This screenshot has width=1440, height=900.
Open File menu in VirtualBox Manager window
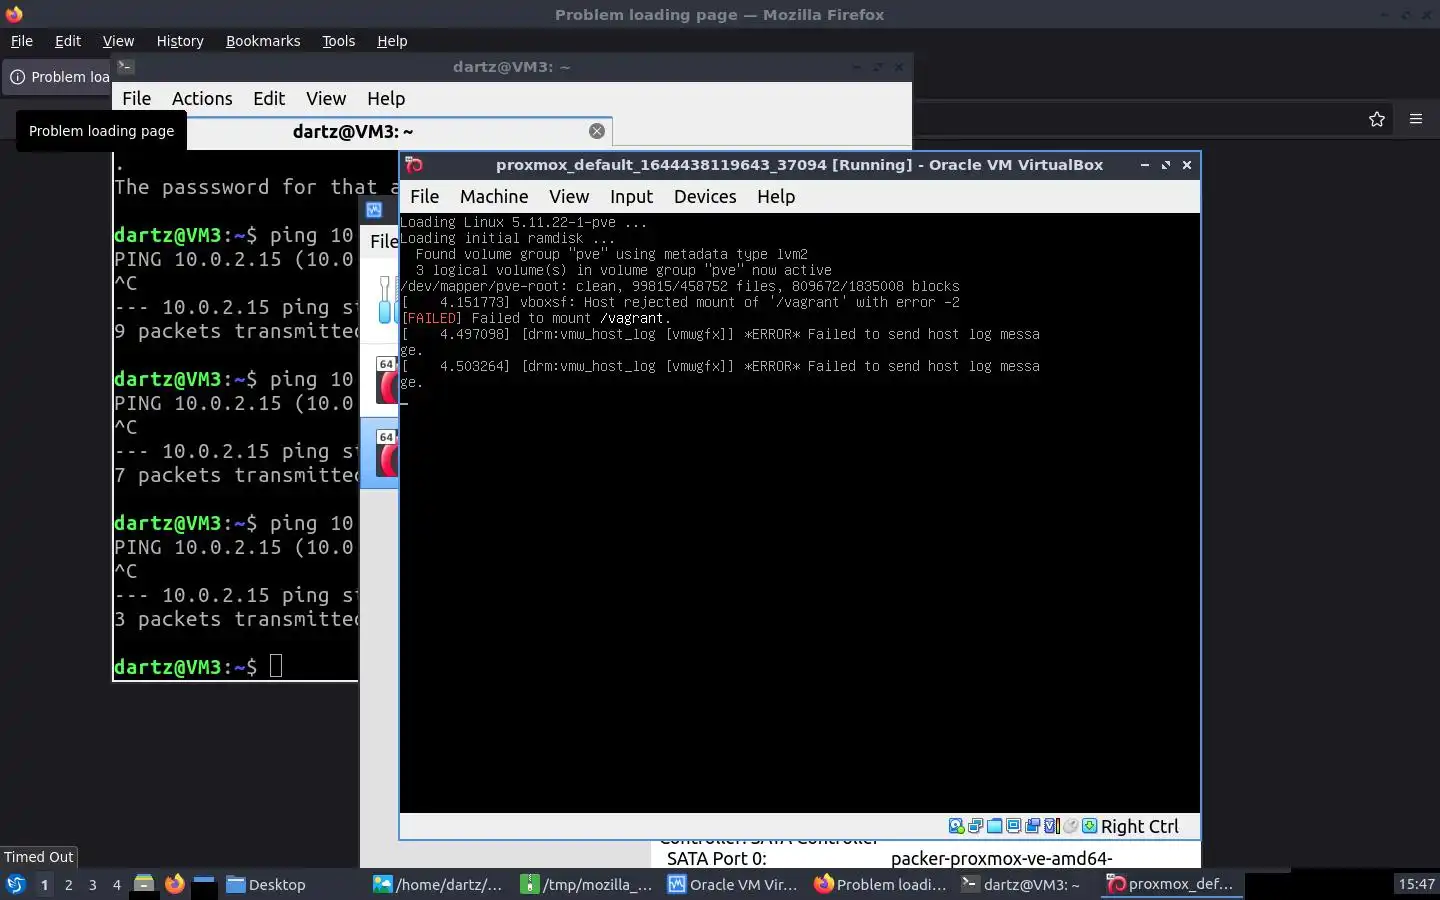(x=384, y=241)
